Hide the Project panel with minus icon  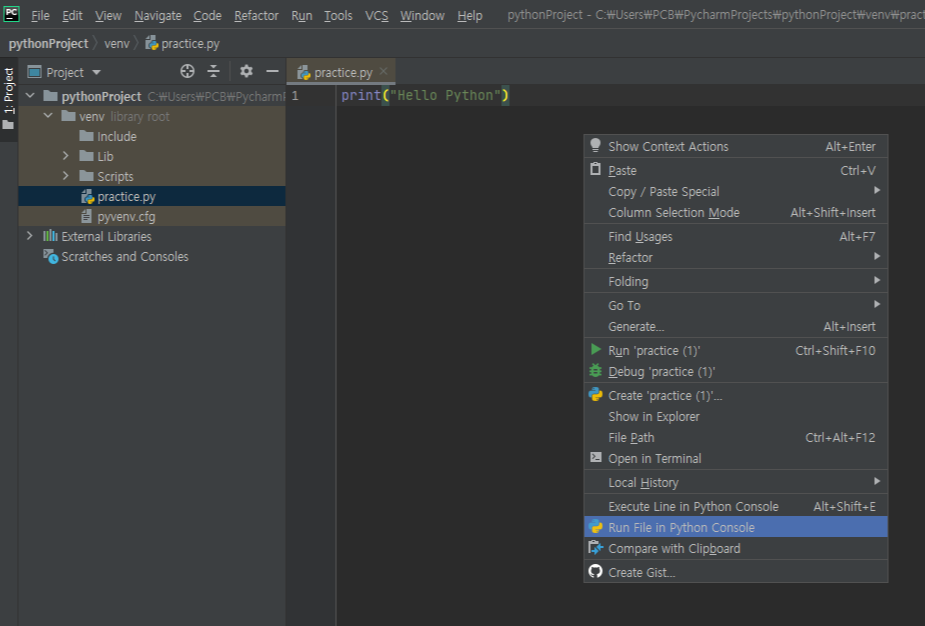[272, 71]
